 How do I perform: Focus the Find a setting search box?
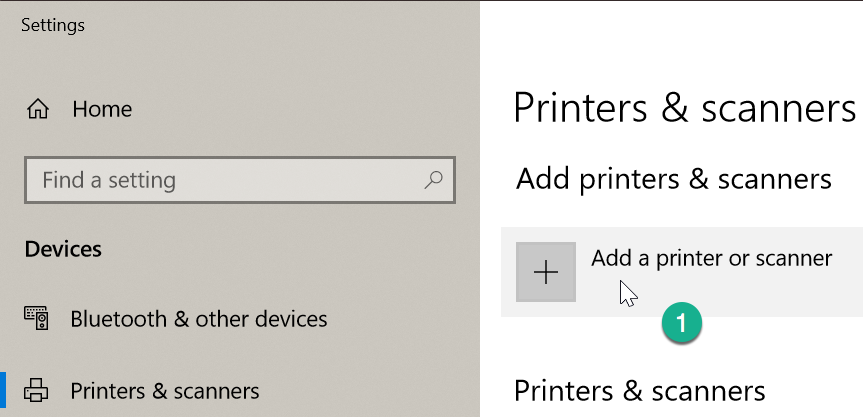(240, 180)
